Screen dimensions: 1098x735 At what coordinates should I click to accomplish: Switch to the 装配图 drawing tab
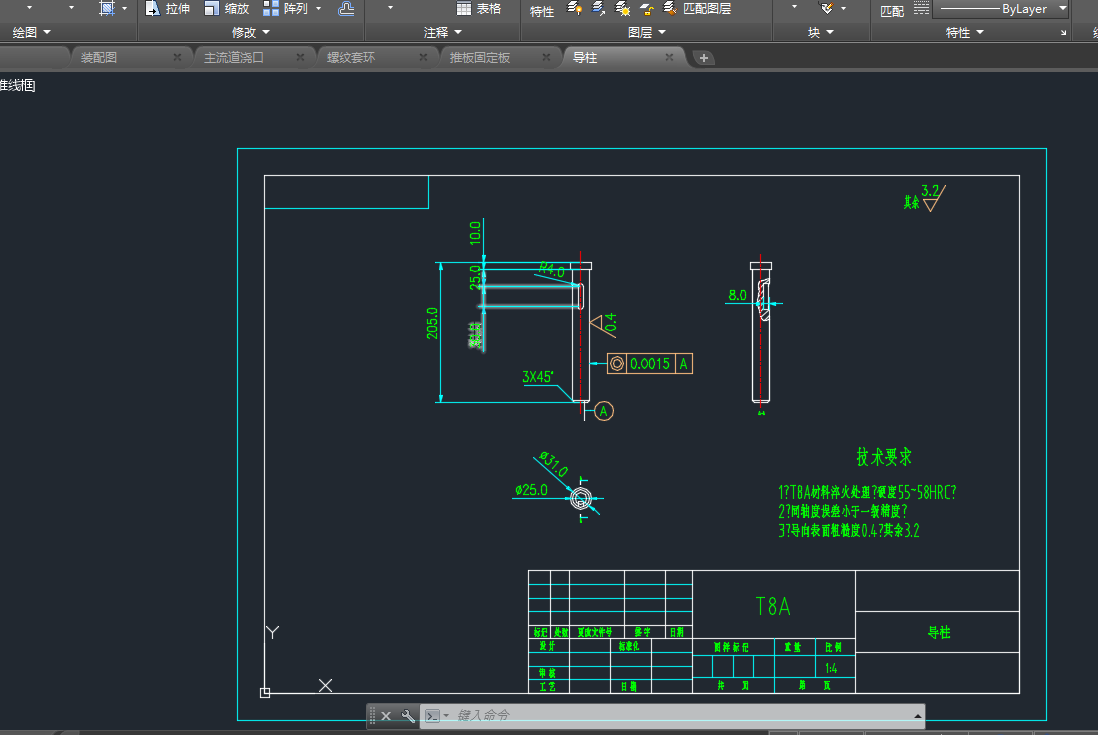click(x=99, y=58)
